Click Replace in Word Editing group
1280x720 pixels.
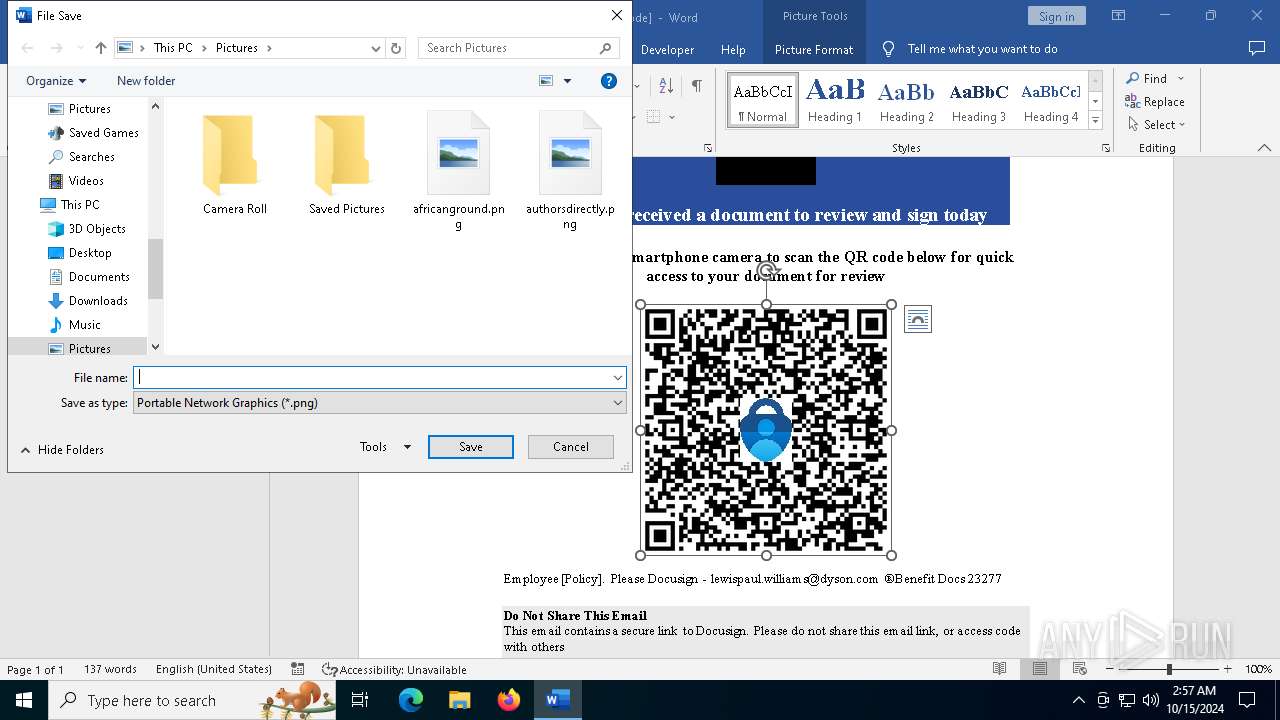coord(1155,102)
